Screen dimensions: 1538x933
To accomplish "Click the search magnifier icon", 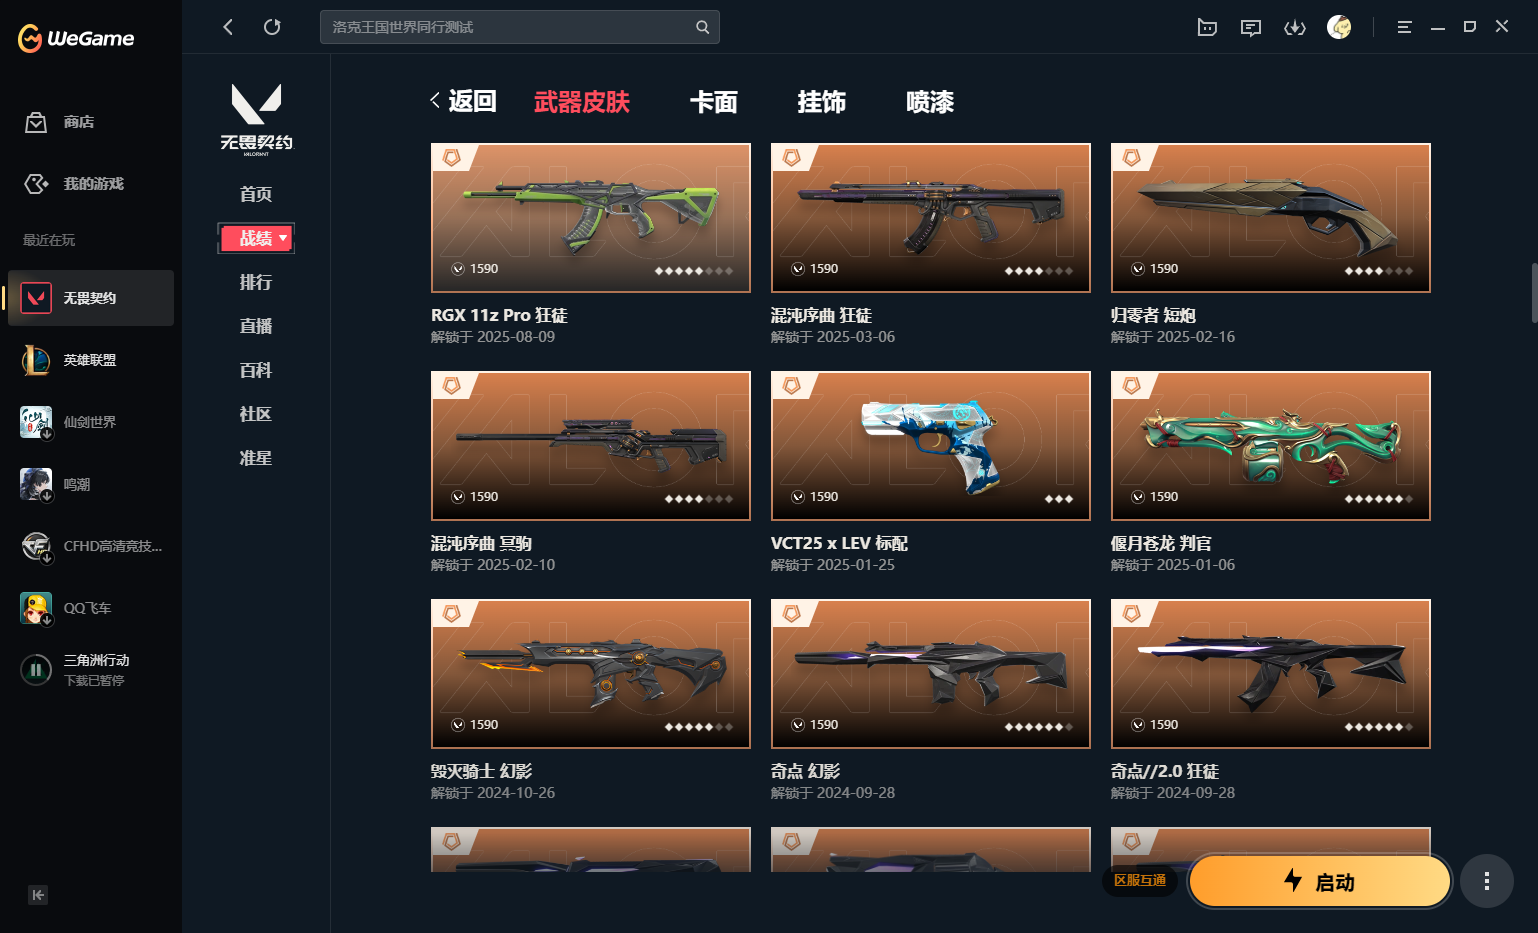I will (703, 27).
